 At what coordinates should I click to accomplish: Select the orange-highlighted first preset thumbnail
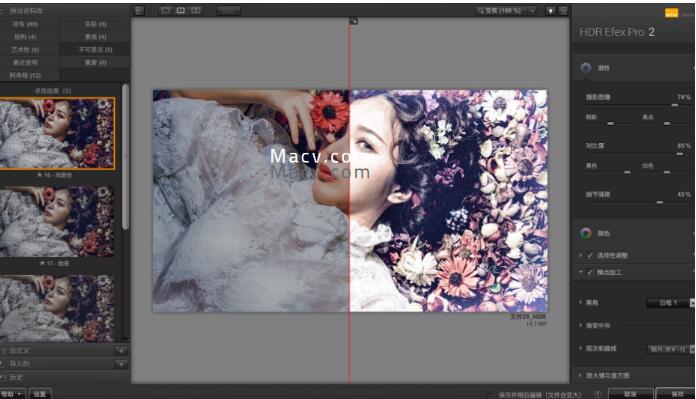coord(57,133)
